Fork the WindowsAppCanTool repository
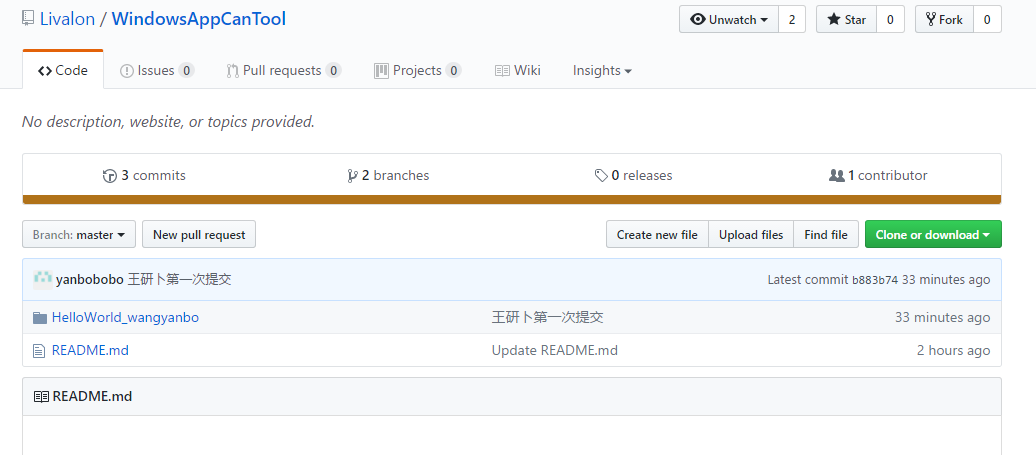Screen dimensions: 1036x455 [944, 19]
